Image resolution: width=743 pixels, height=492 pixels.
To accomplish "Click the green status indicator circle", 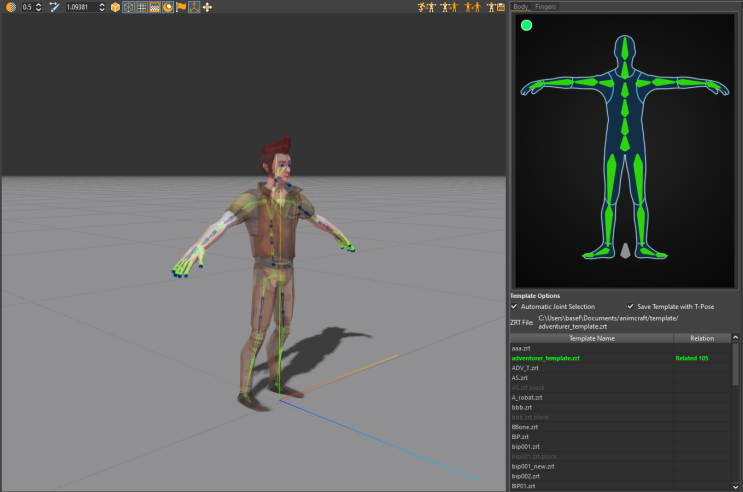I will point(526,25).
